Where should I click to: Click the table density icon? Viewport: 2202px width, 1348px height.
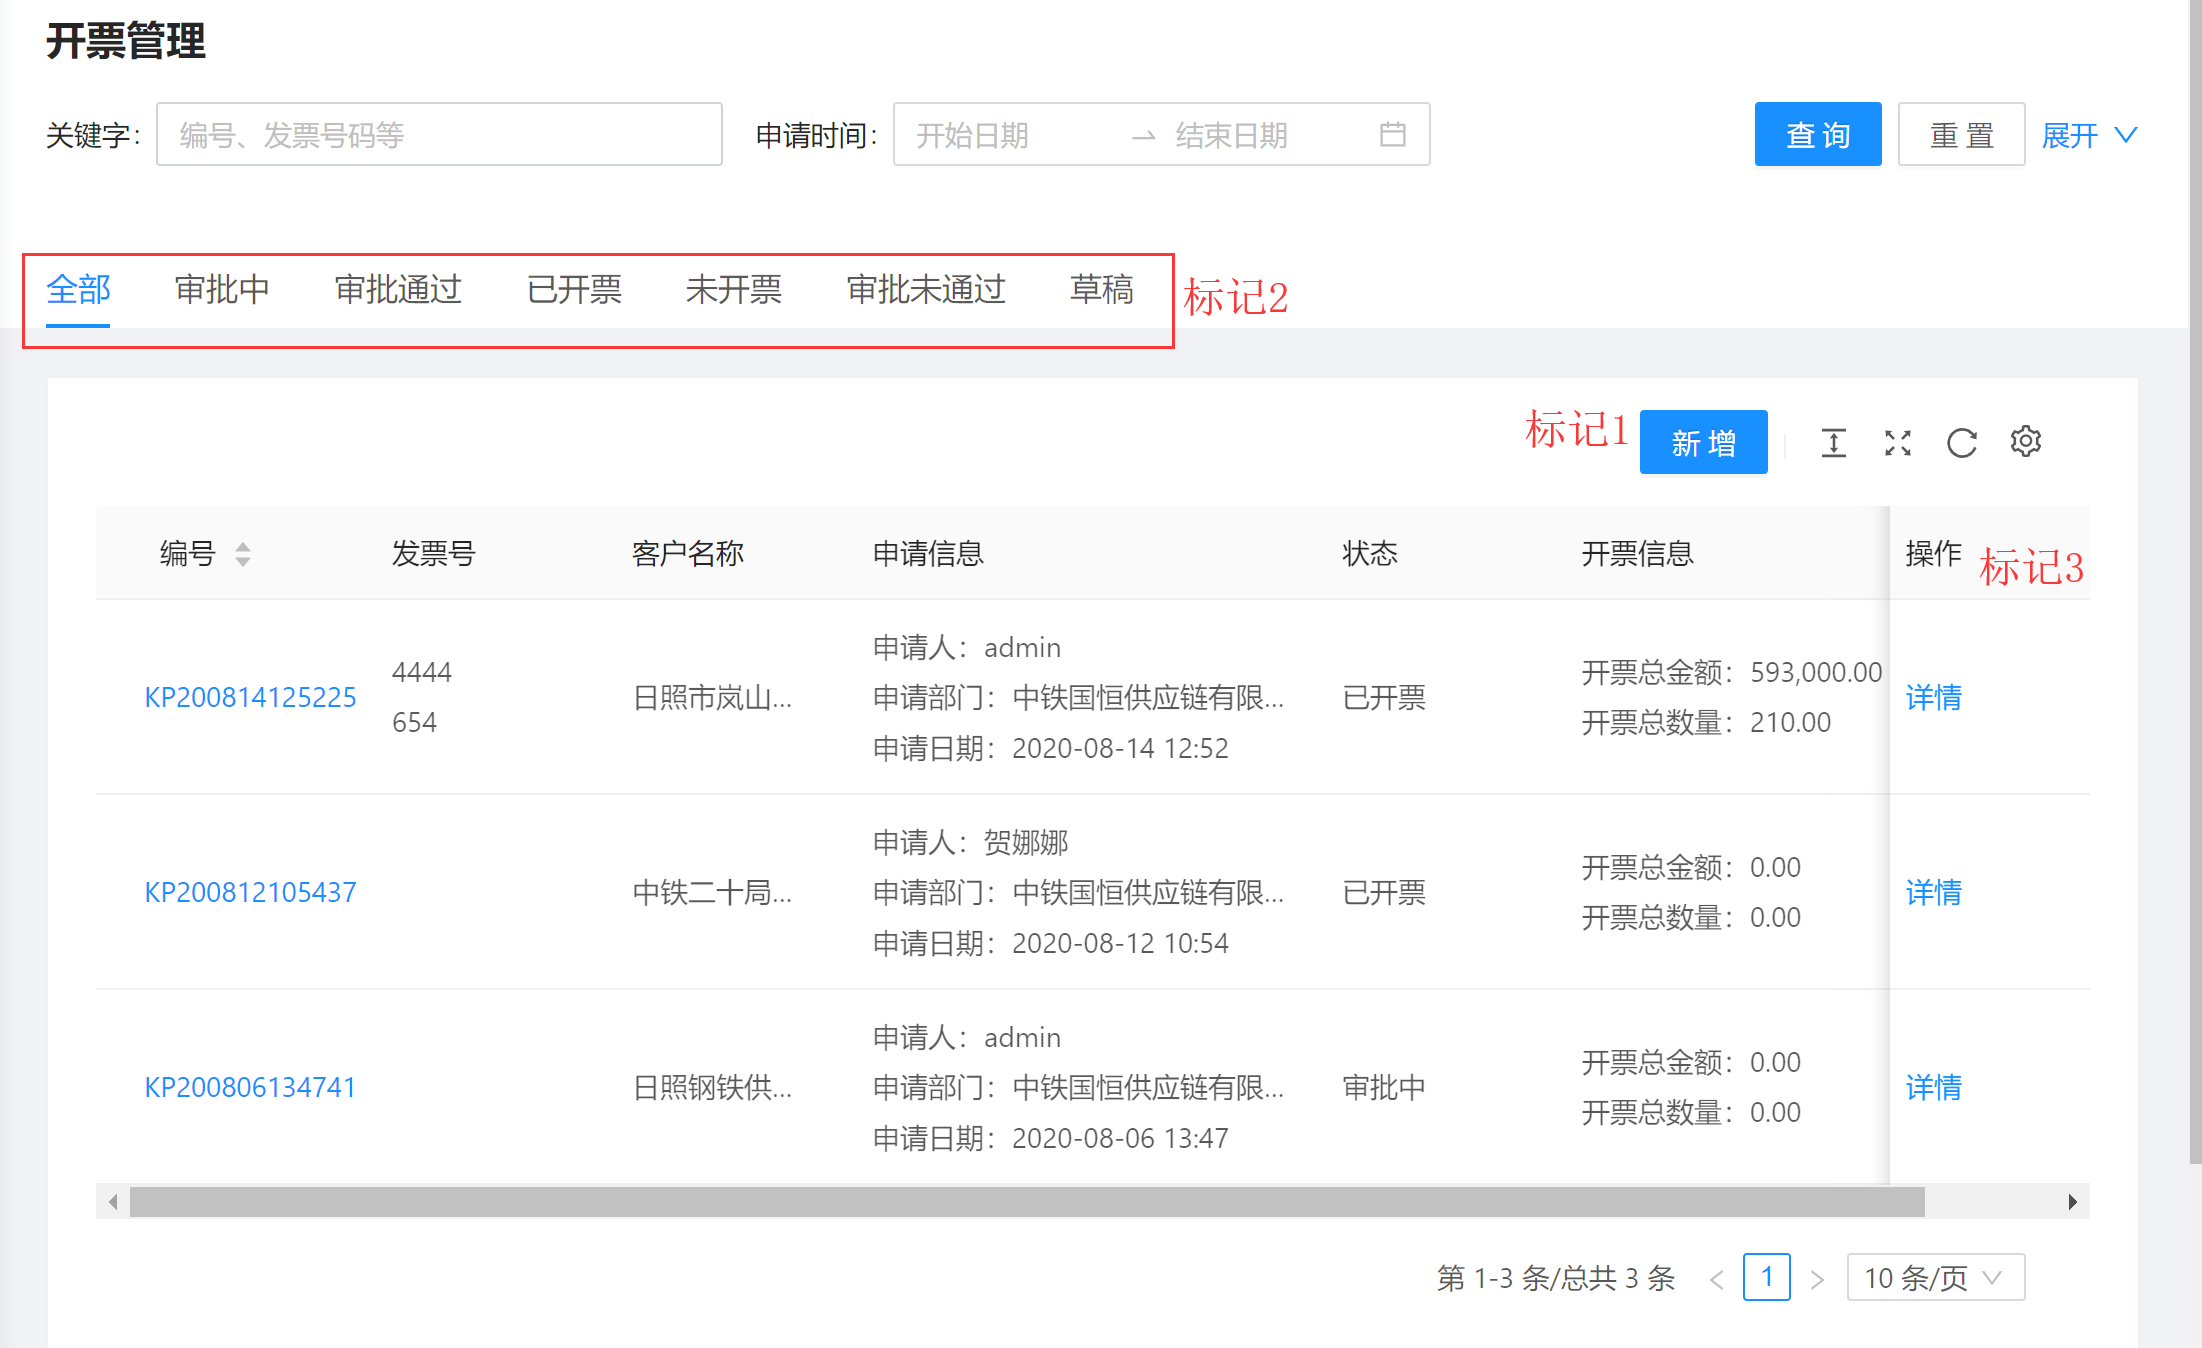click(1833, 442)
